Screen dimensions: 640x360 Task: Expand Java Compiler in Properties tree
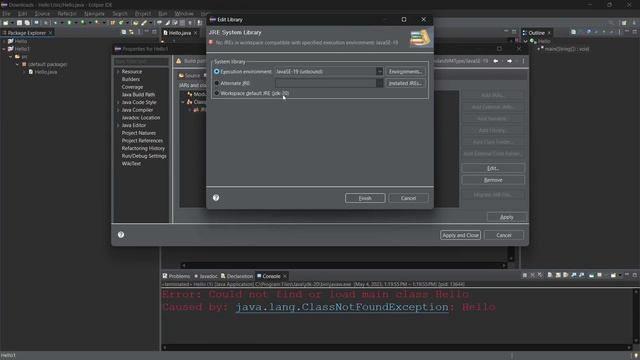click(118, 110)
